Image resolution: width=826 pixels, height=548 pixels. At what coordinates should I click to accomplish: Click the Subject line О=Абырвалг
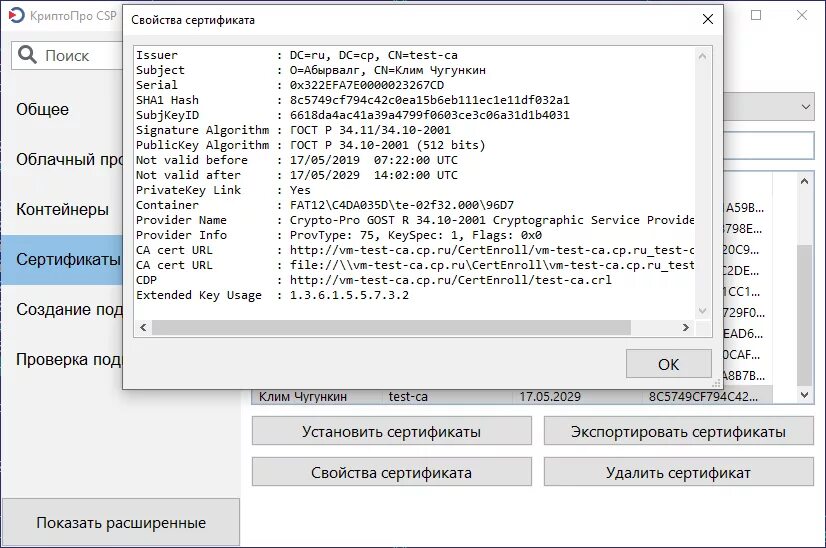pos(311,70)
